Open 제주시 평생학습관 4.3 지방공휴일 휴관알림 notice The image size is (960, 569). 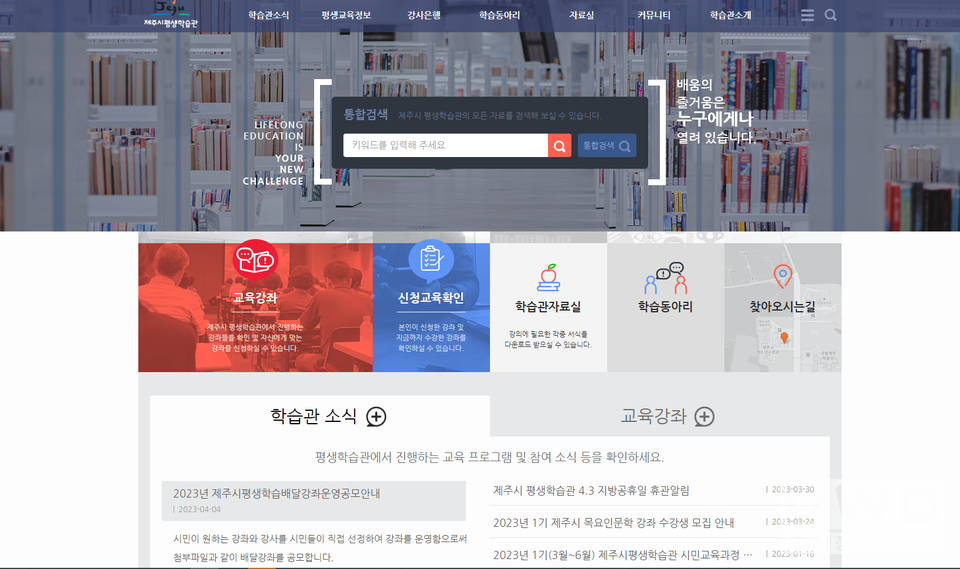pyautogui.click(x=591, y=491)
